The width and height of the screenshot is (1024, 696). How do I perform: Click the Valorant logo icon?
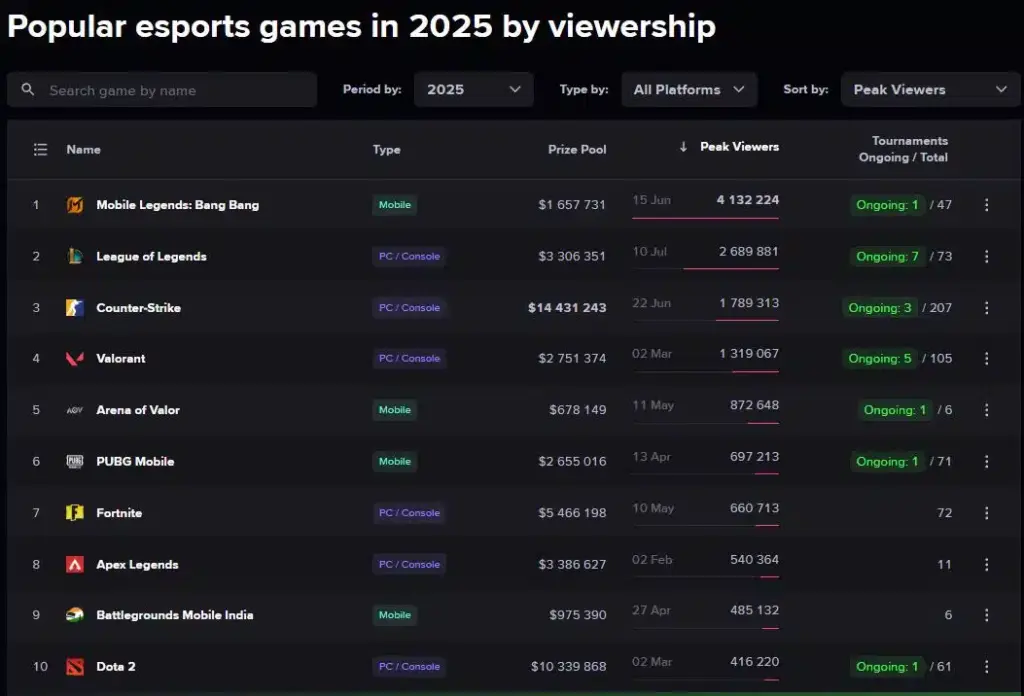point(75,358)
